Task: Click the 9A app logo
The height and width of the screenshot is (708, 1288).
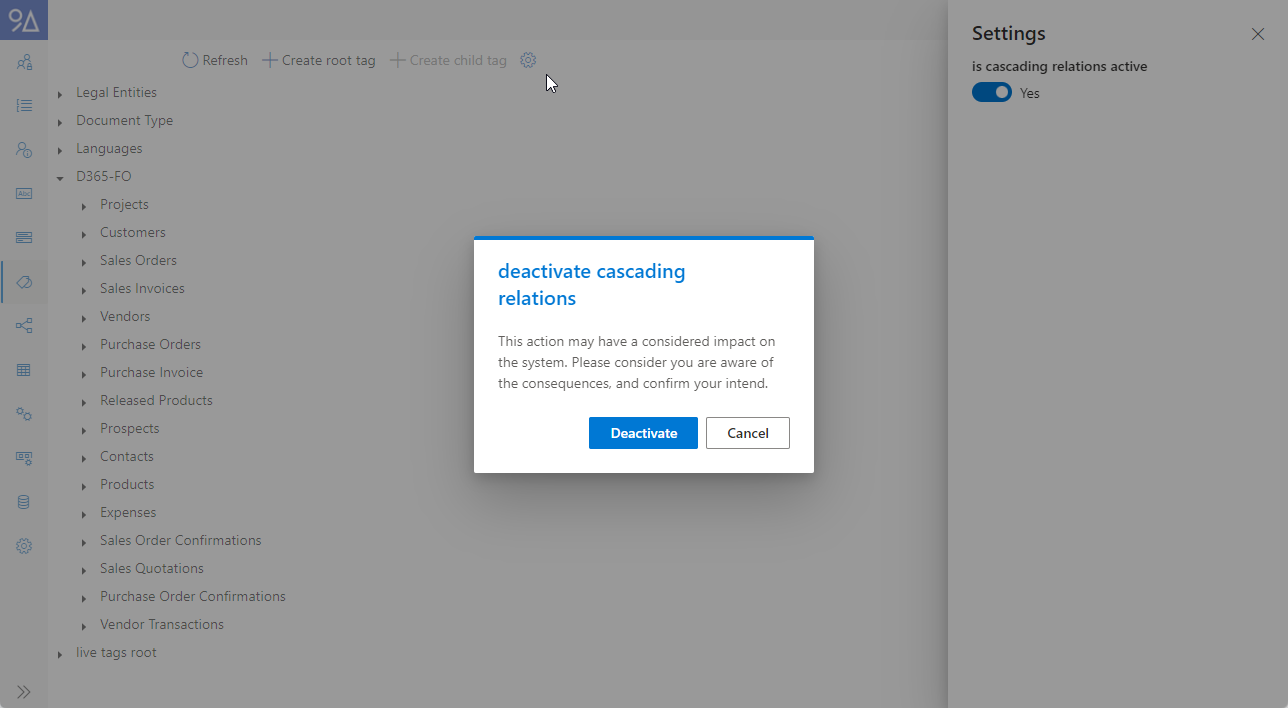Action: (x=24, y=20)
